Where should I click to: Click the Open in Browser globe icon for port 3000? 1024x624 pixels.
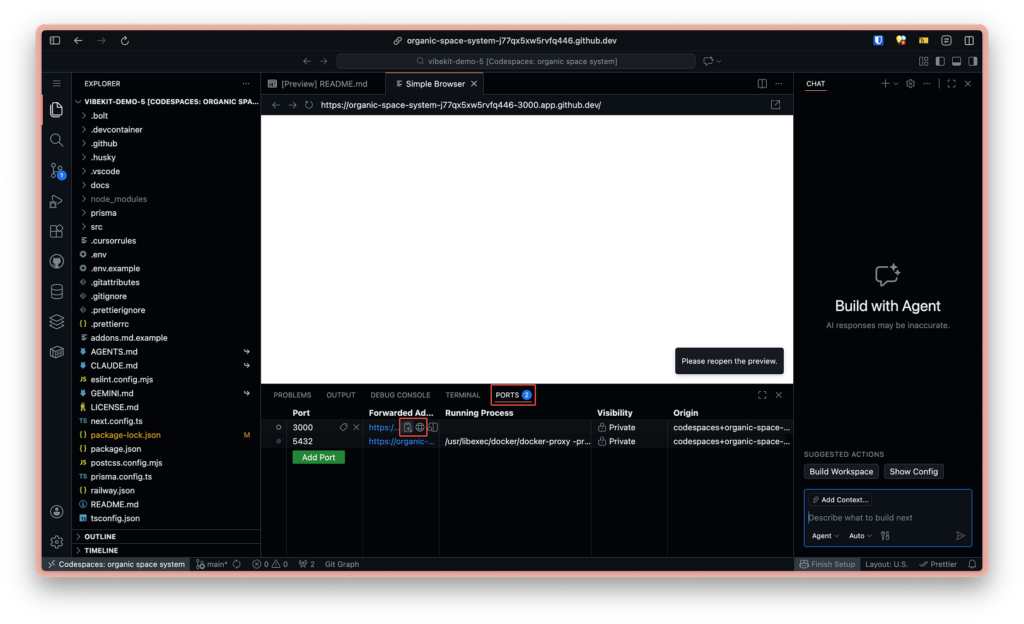coord(420,427)
